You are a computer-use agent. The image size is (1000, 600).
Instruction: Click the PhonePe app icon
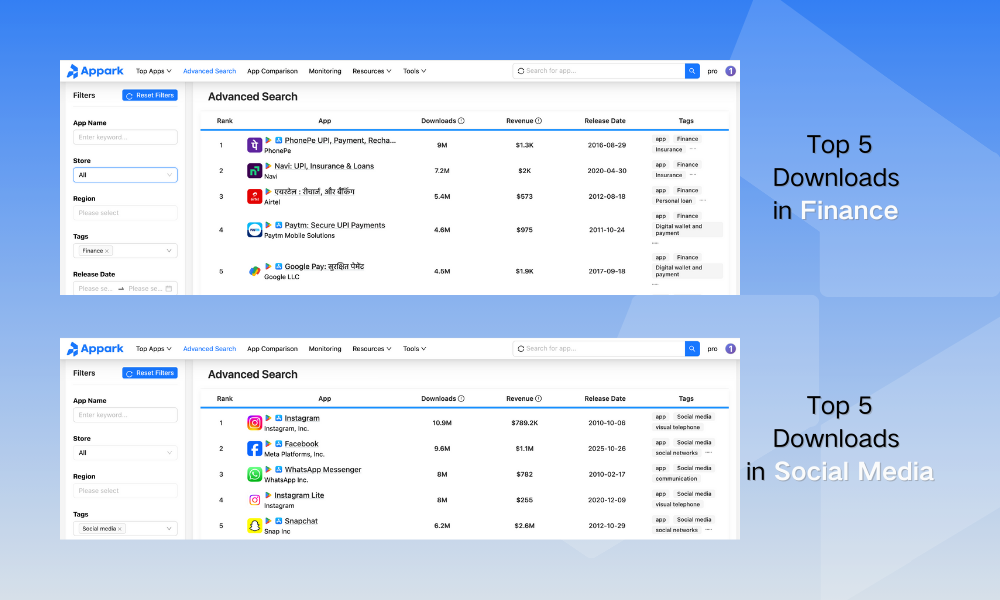255,144
